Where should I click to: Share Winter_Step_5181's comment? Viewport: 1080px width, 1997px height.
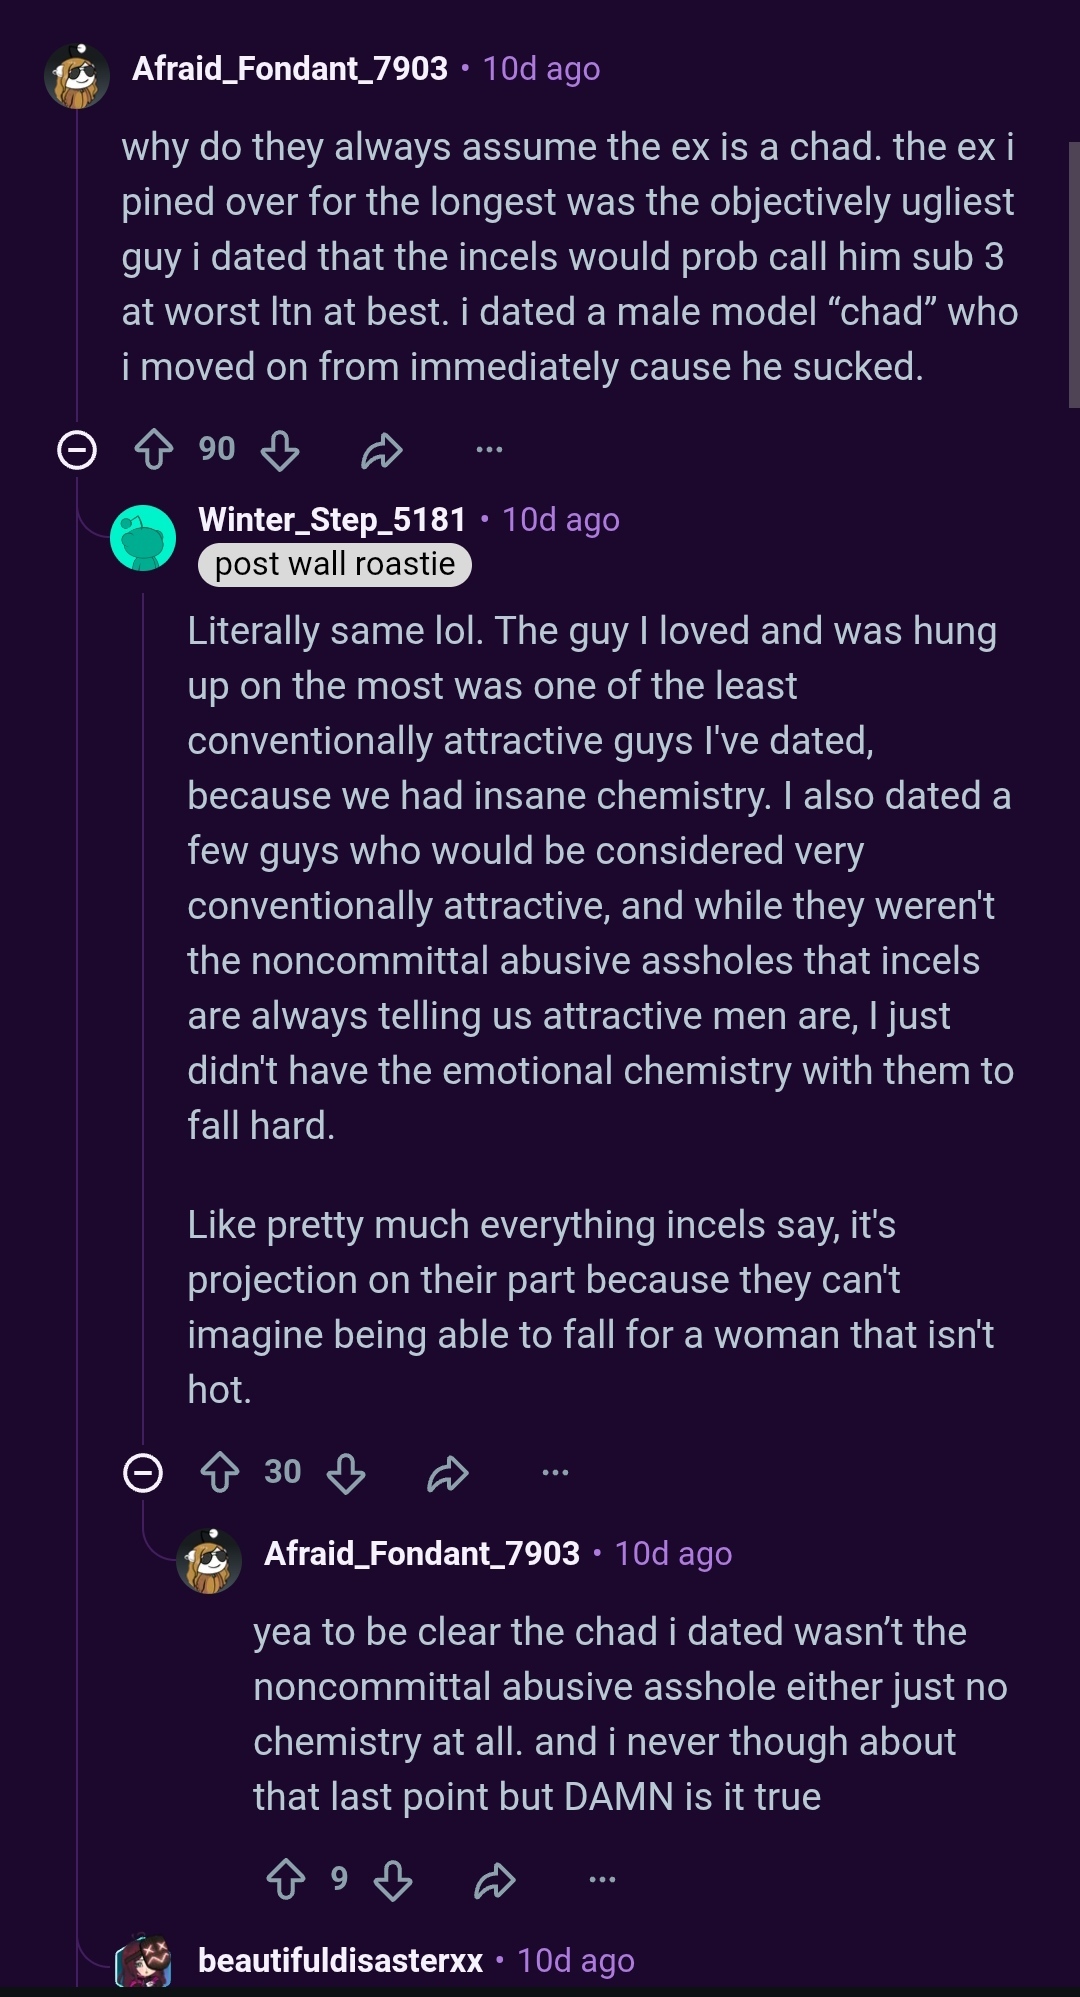pos(447,1474)
